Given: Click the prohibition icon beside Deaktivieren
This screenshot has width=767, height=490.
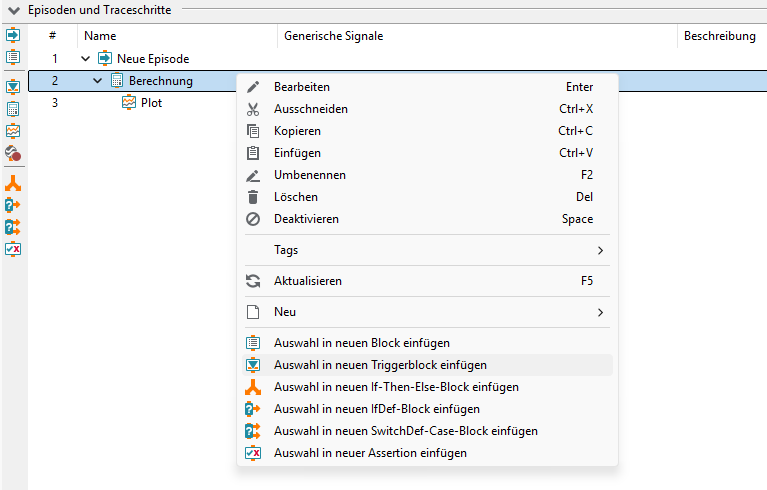Looking at the screenshot, I should 253,219.
